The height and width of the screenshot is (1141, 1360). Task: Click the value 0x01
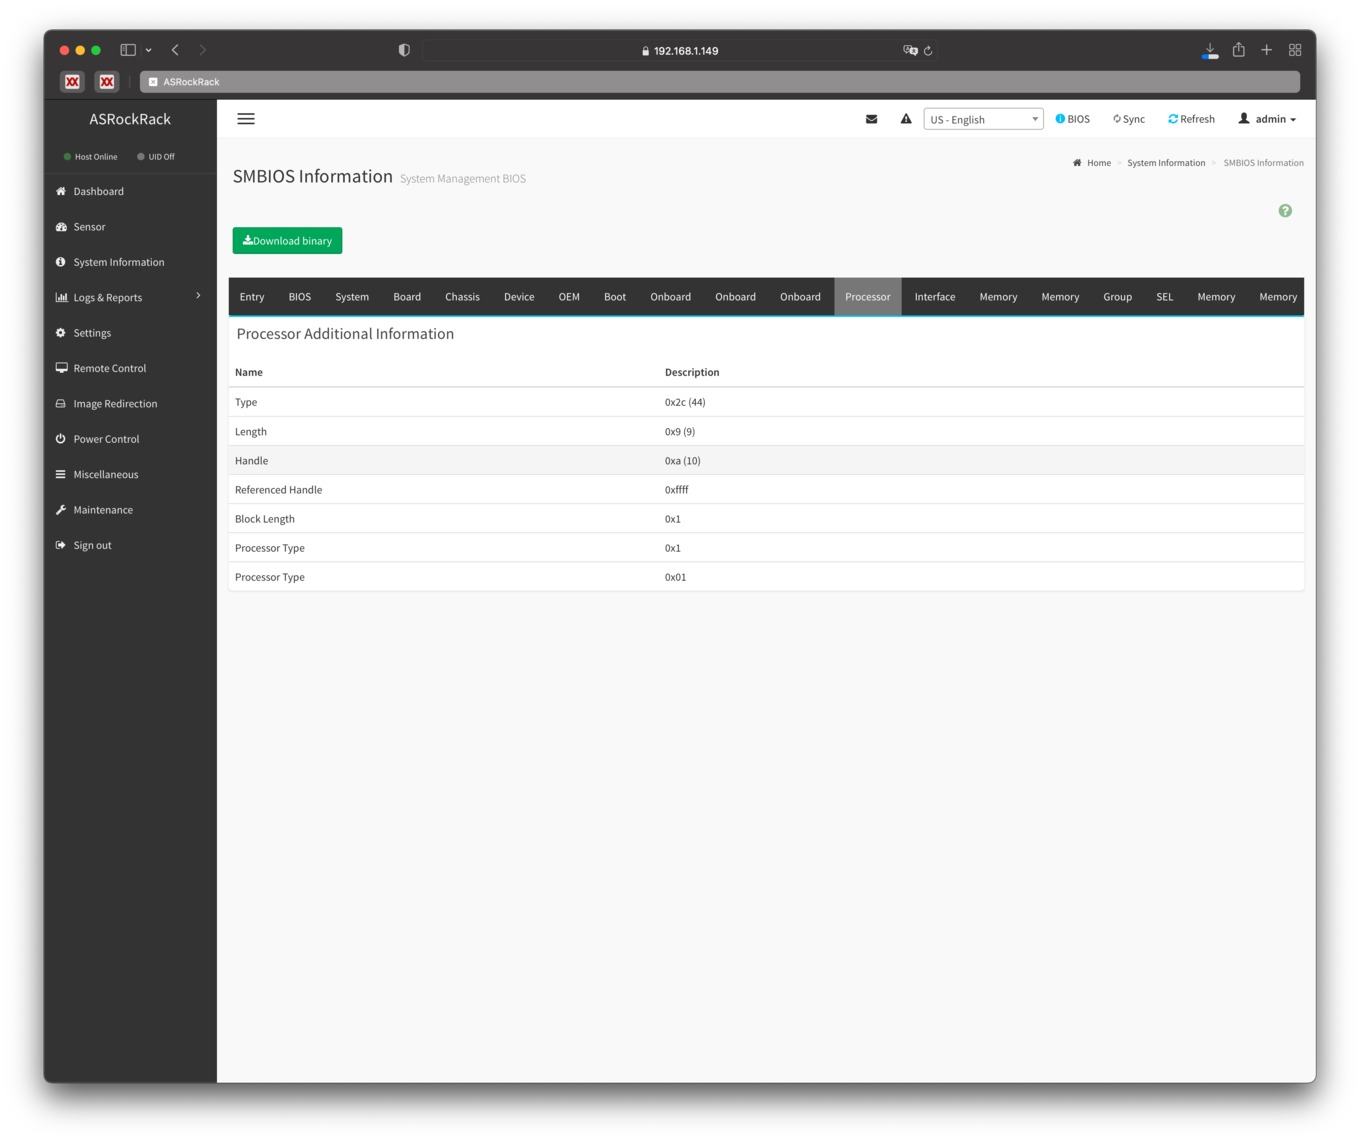[x=675, y=577]
